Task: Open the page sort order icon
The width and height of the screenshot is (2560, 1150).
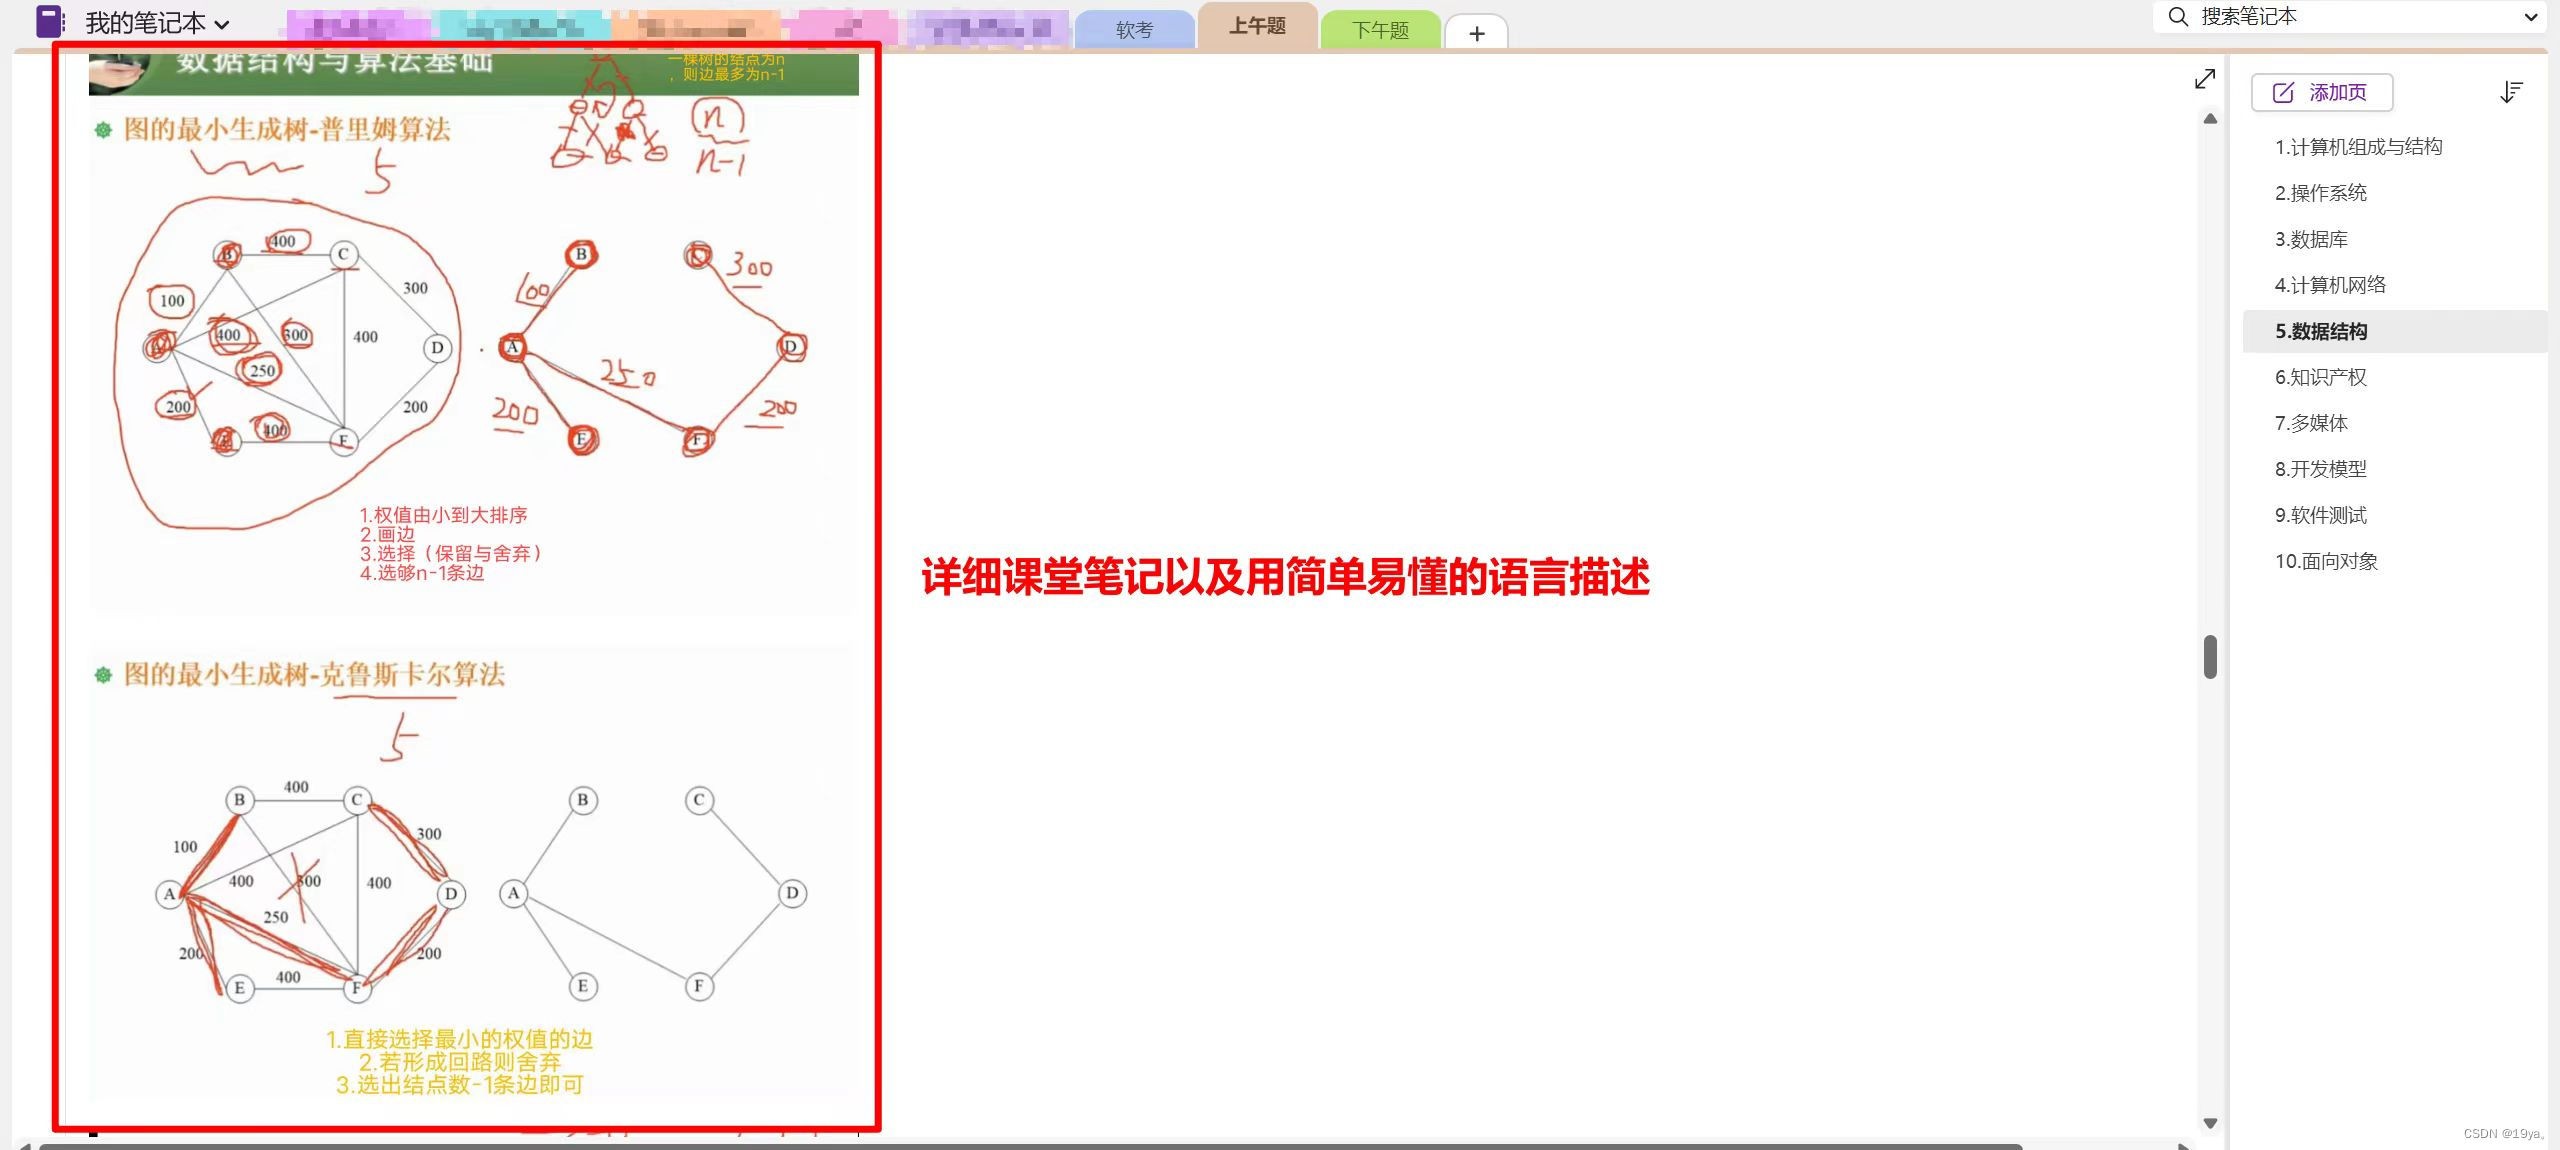Action: pos(2511,93)
